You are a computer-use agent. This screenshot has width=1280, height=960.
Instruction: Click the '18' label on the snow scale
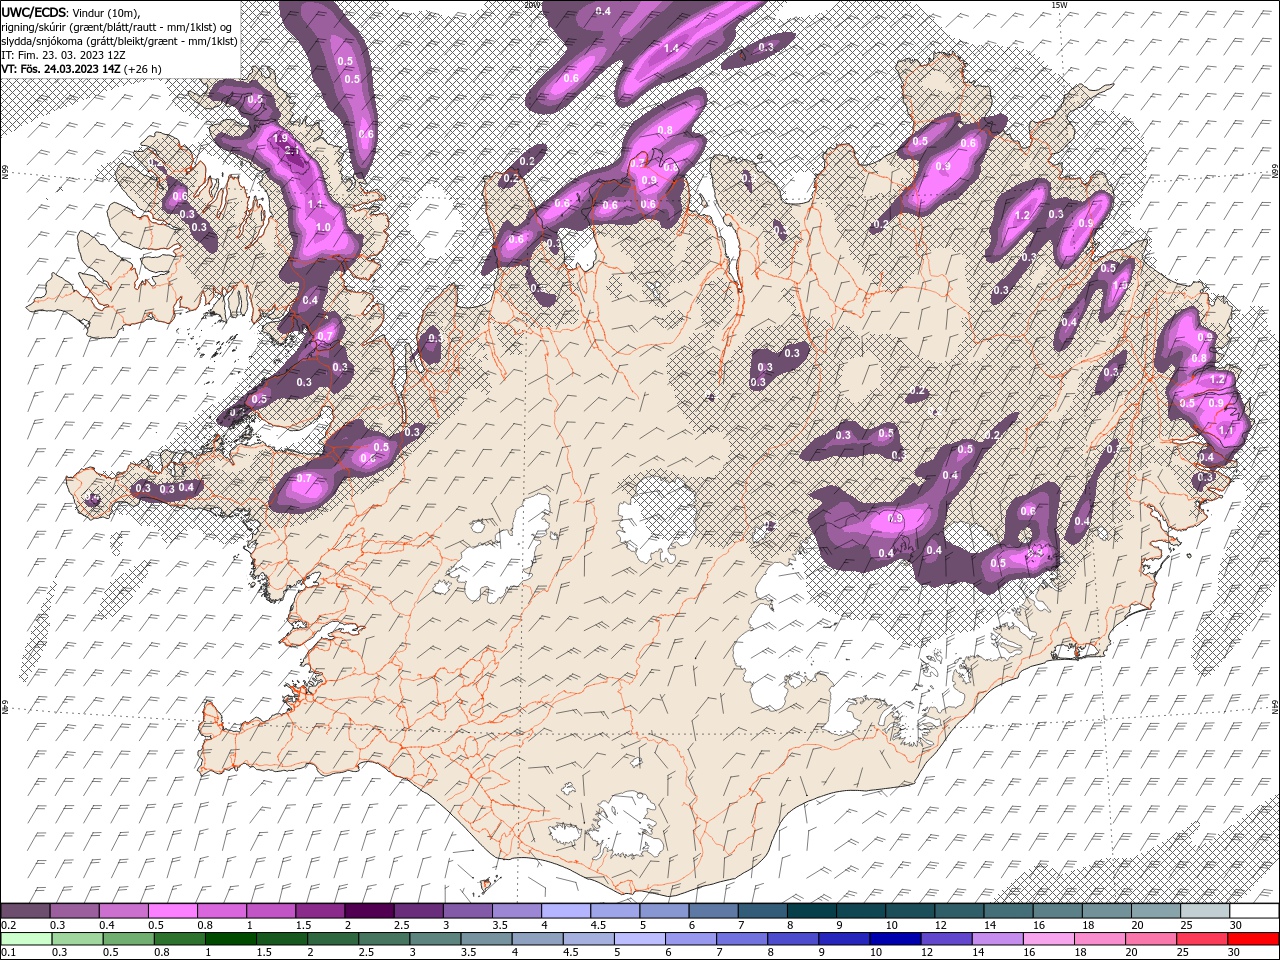click(x=1089, y=925)
